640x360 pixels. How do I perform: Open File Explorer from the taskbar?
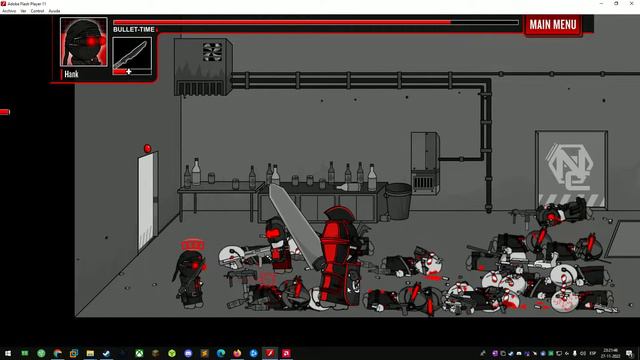[90, 353]
